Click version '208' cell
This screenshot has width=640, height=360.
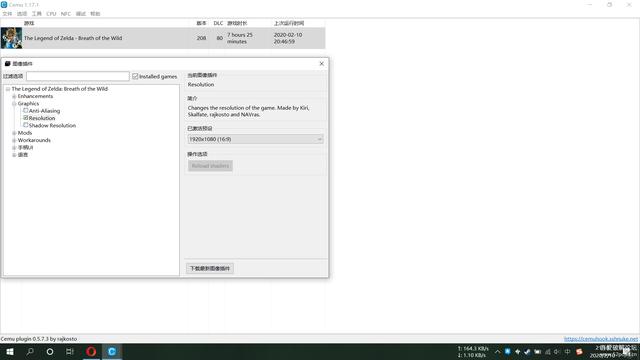(201, 38)
